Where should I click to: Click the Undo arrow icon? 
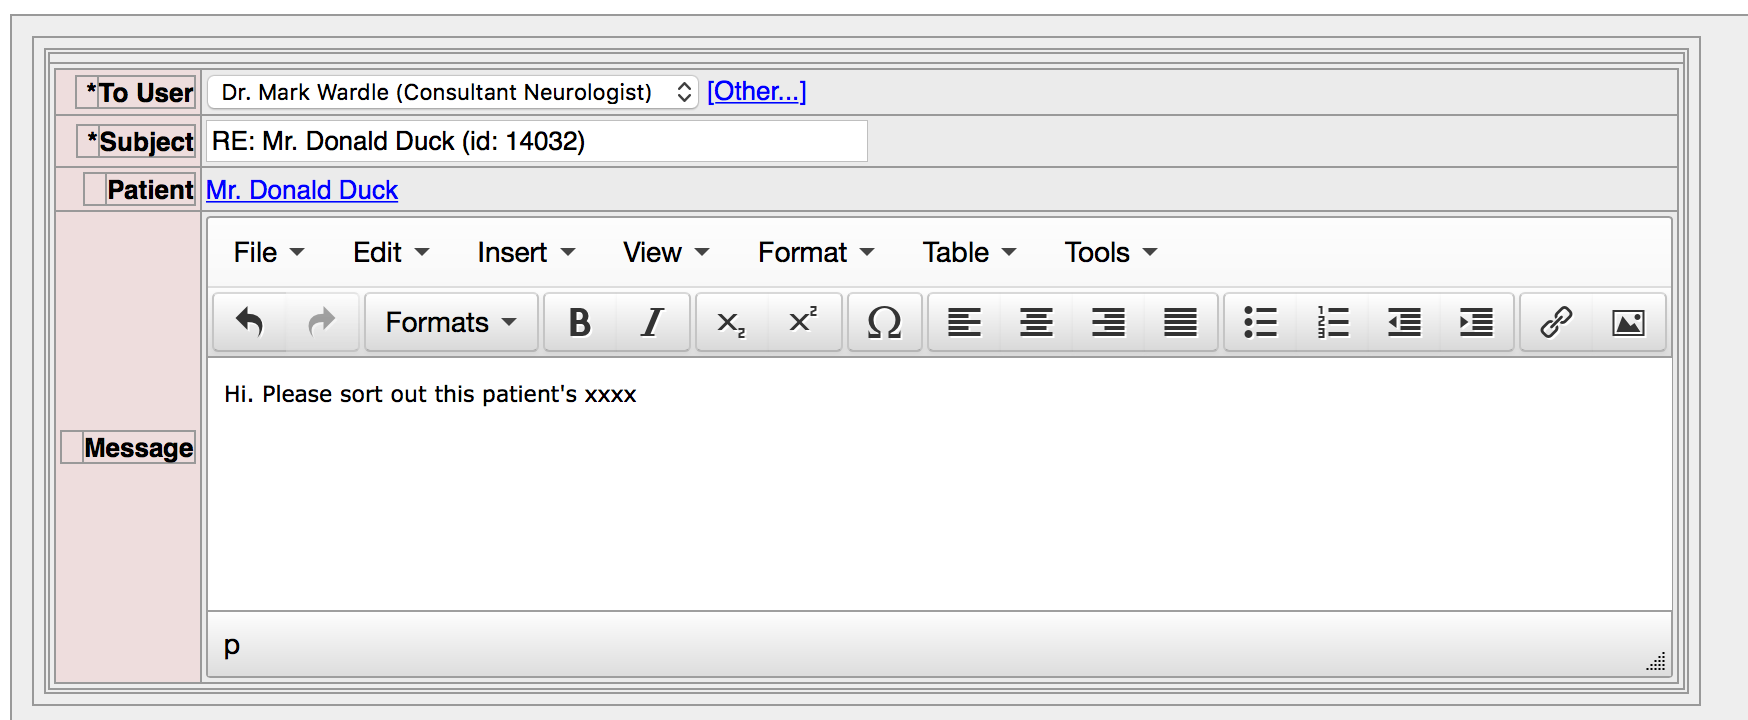(249, 322)
